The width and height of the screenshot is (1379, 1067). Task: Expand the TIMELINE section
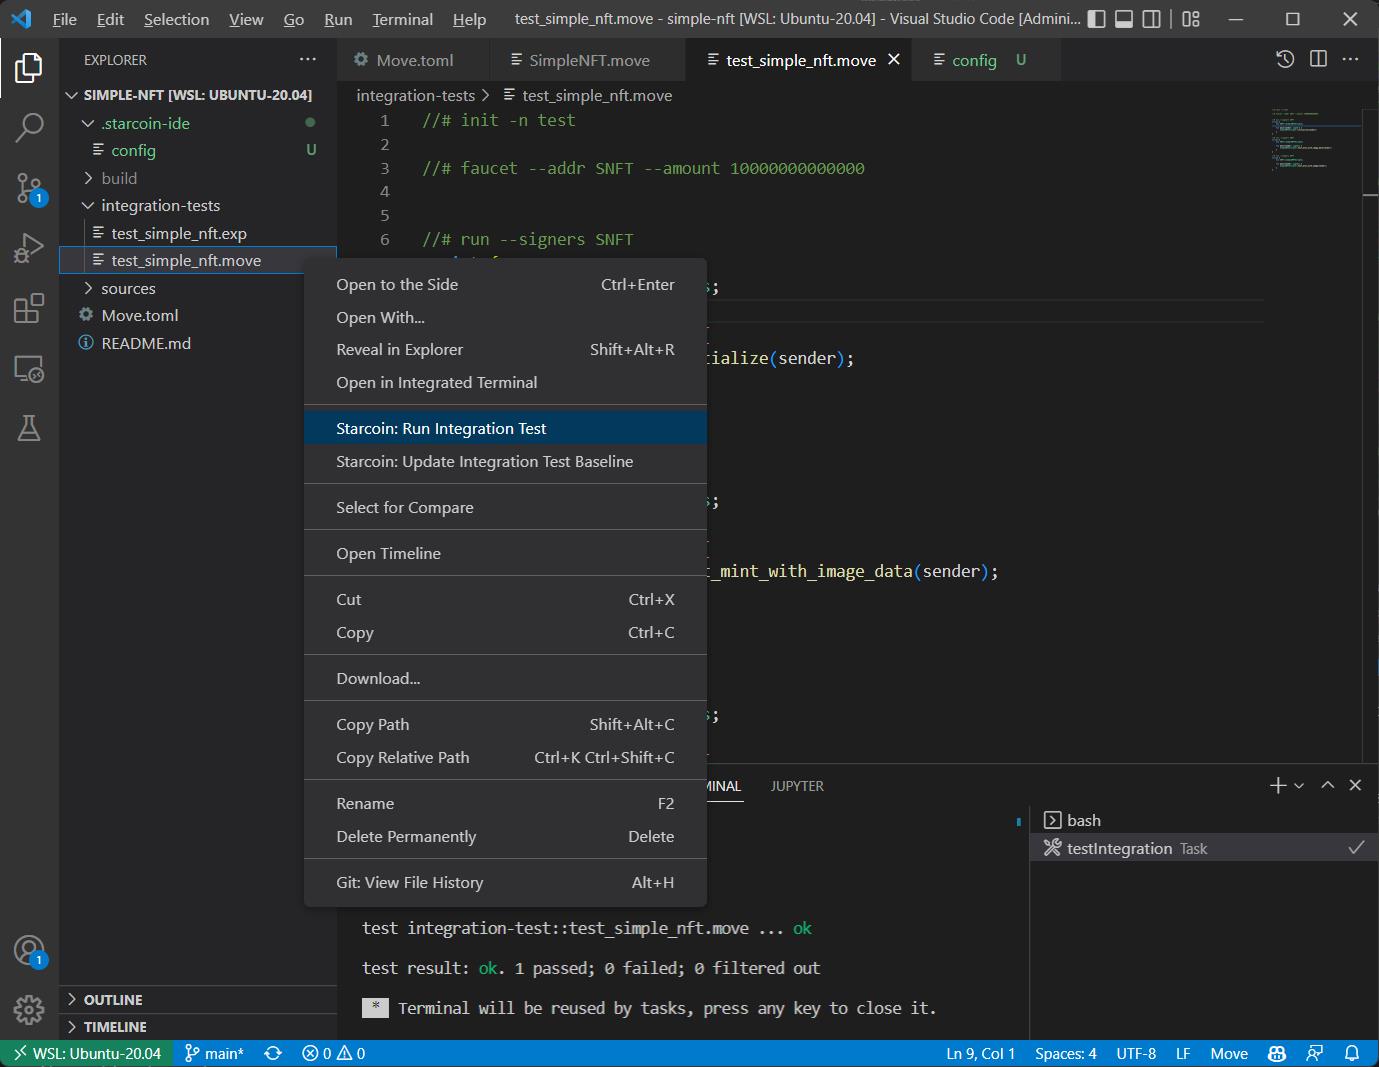click(x=198, y=1027)
